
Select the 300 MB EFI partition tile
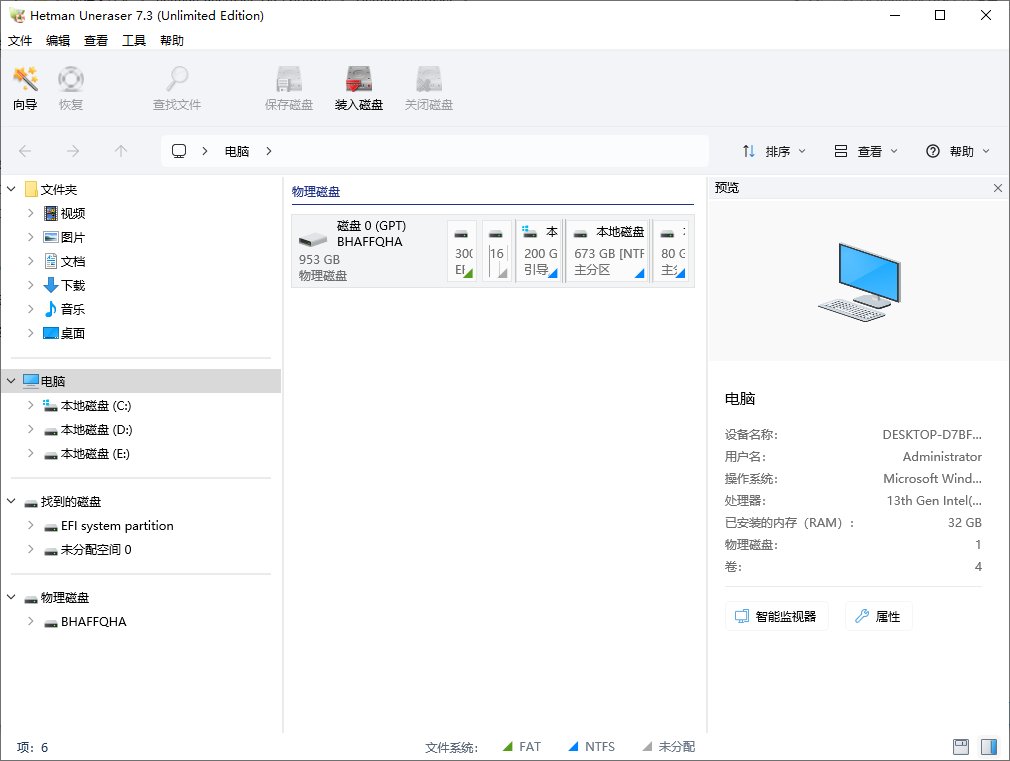[x=462, y=251]
